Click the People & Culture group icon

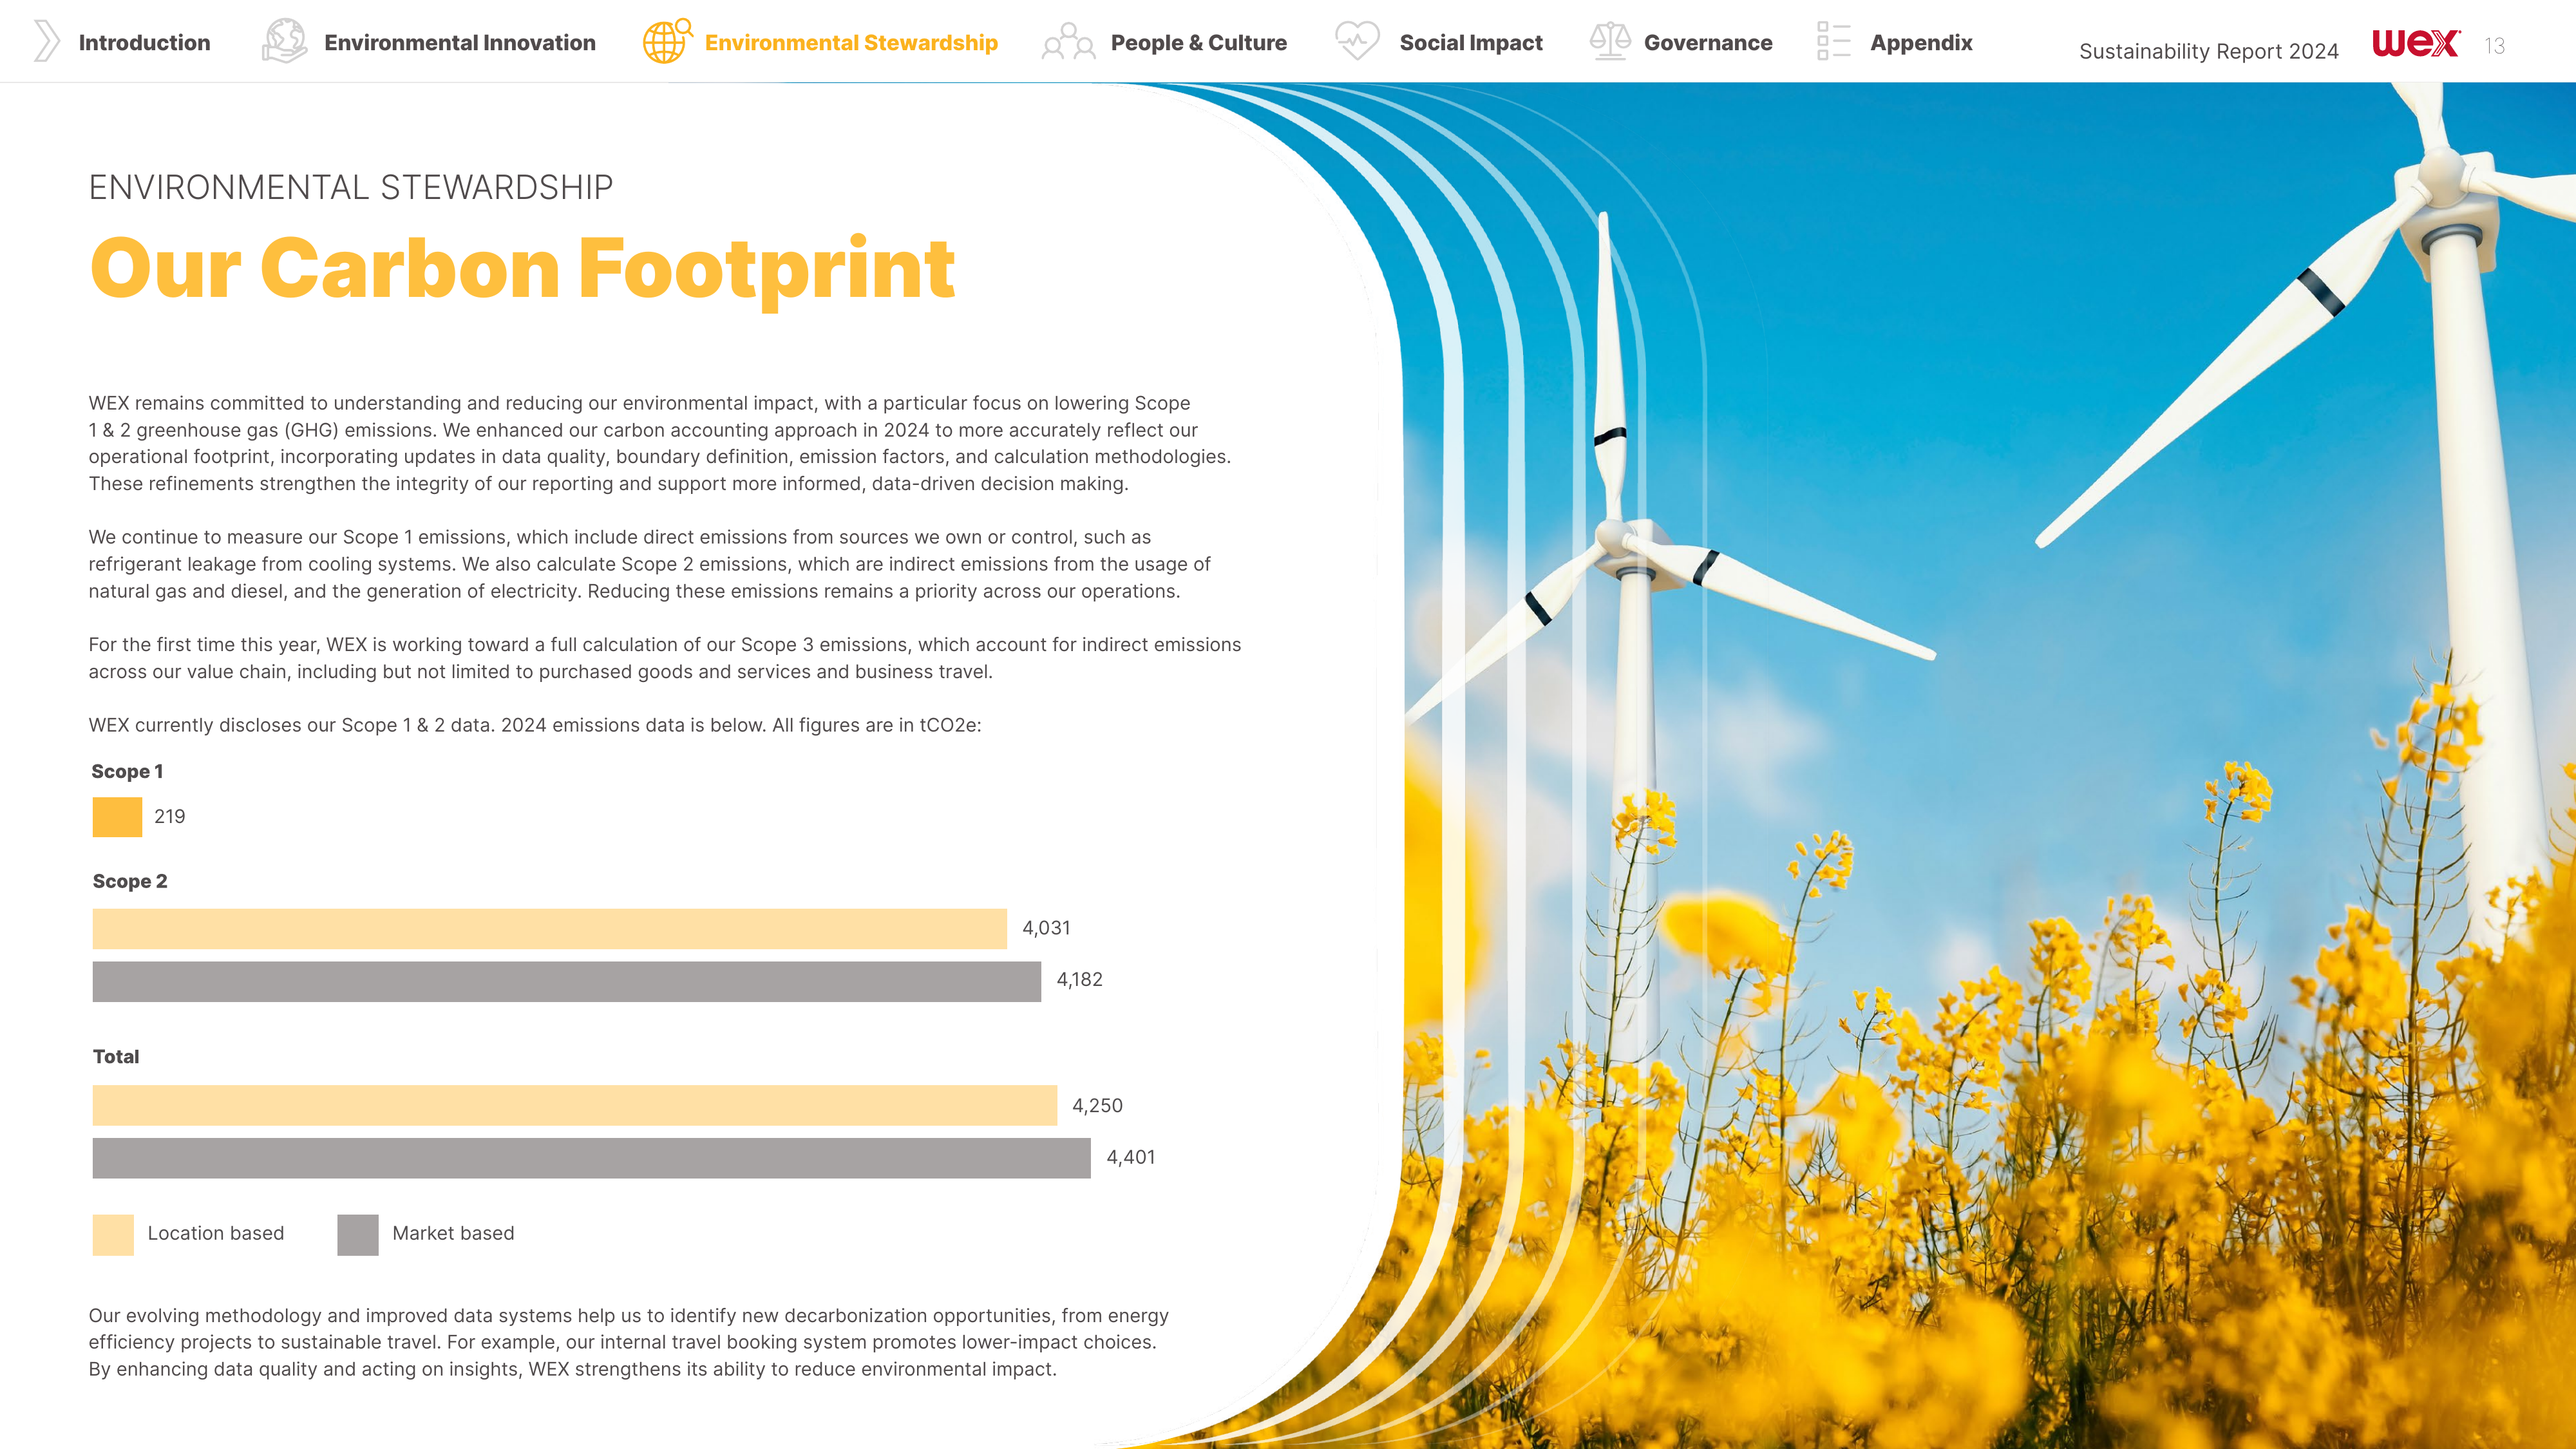(1068, 42)
